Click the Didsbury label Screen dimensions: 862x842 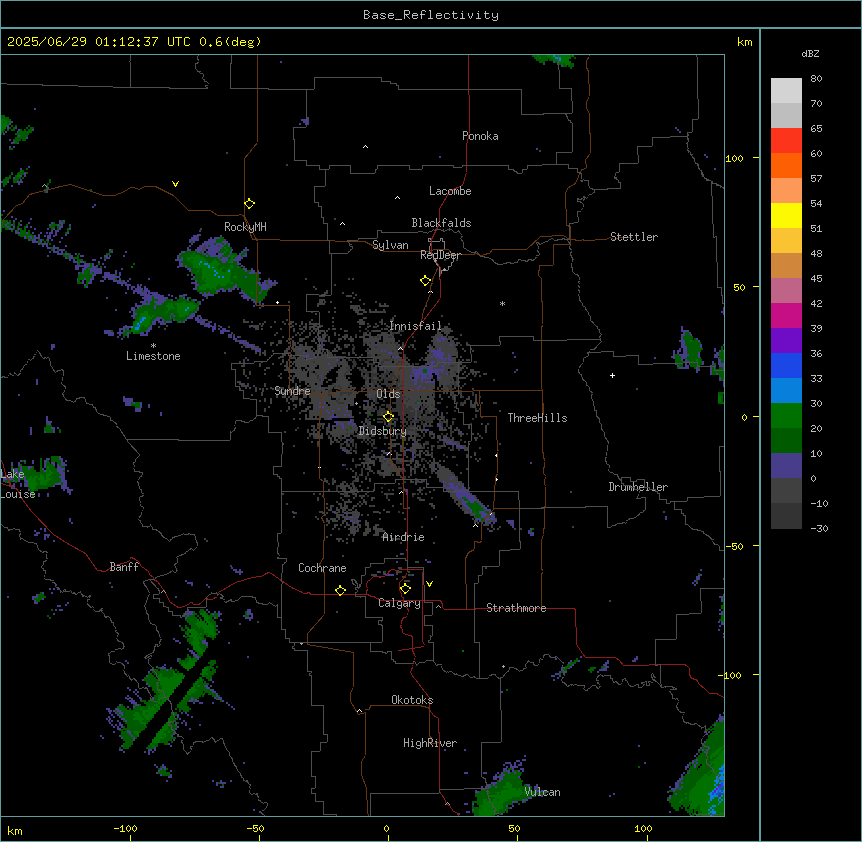coord(383,431)
